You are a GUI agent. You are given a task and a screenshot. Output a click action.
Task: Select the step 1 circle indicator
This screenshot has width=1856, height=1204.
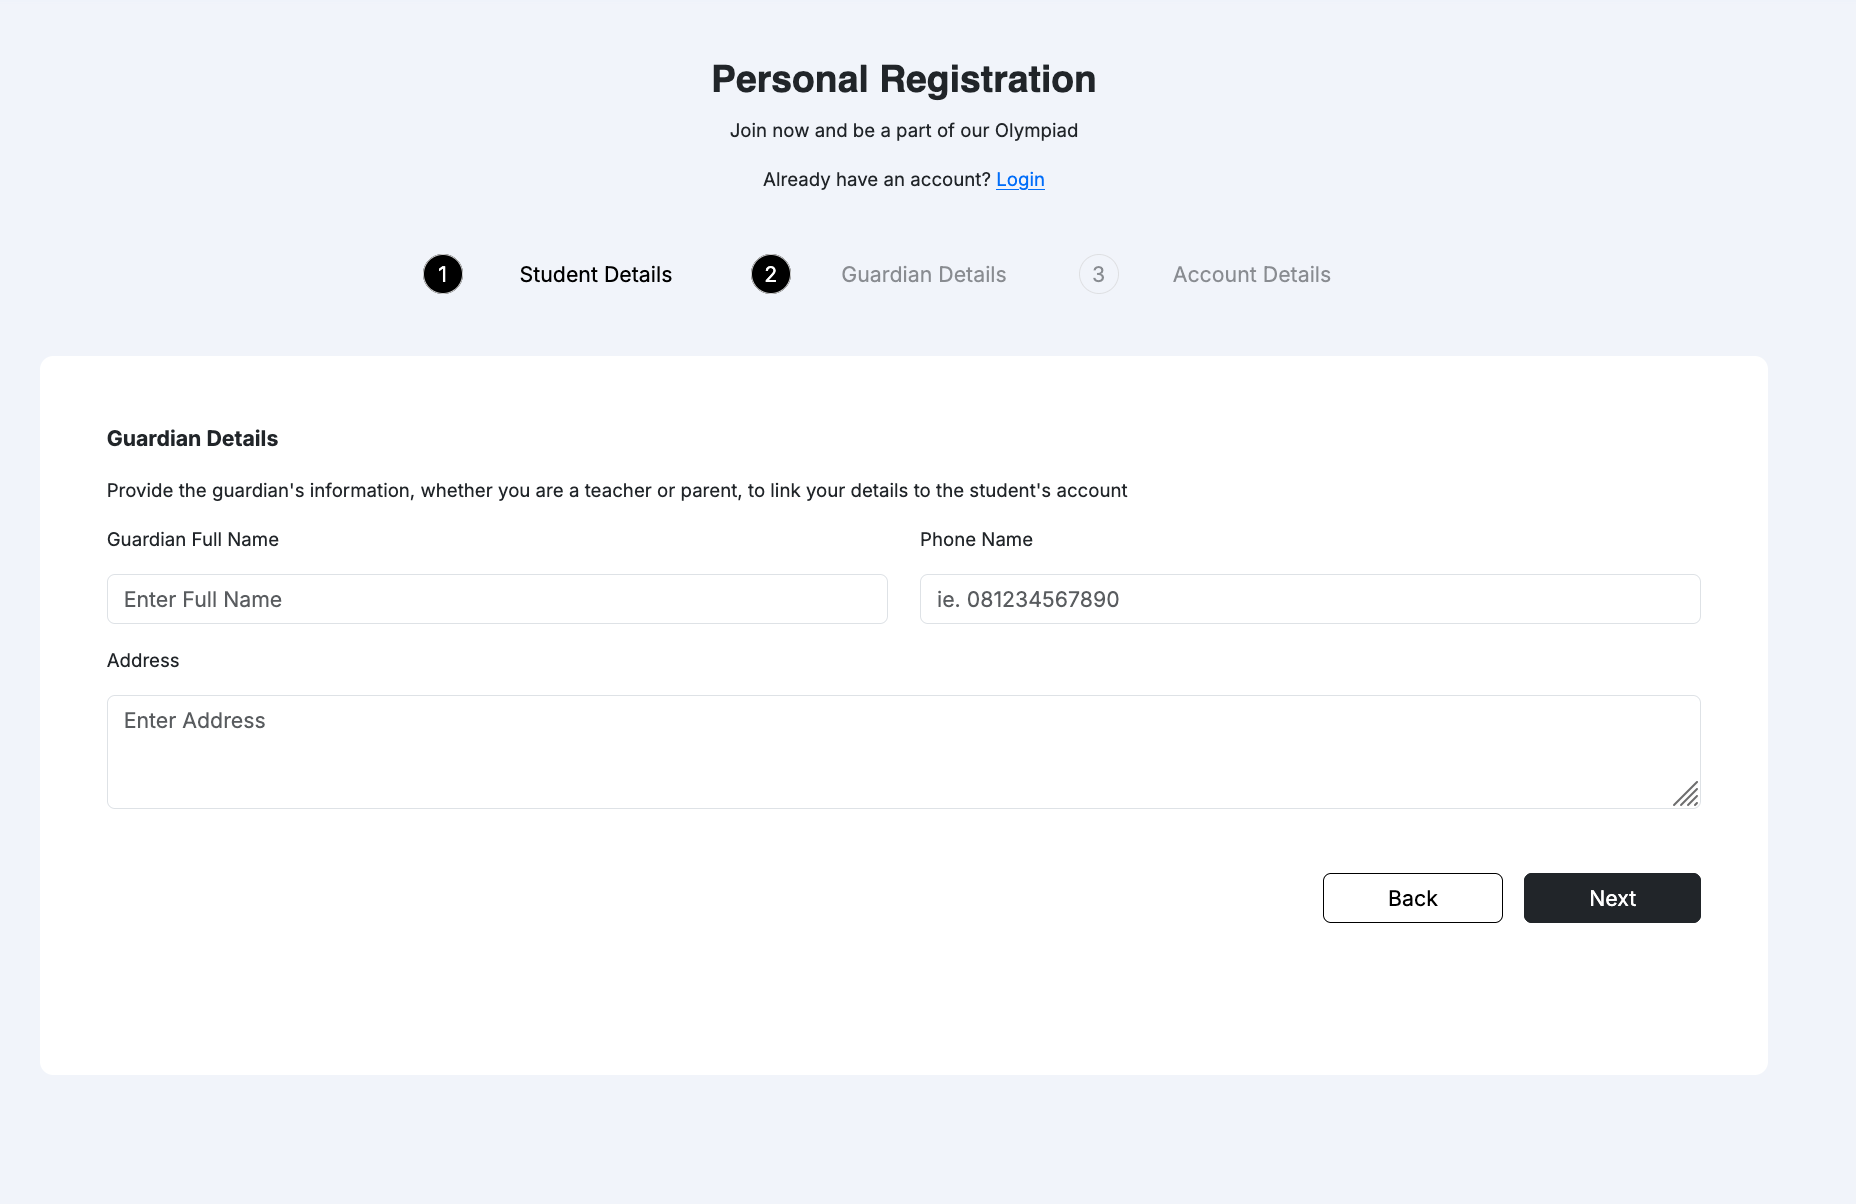(x=443, y=274)
